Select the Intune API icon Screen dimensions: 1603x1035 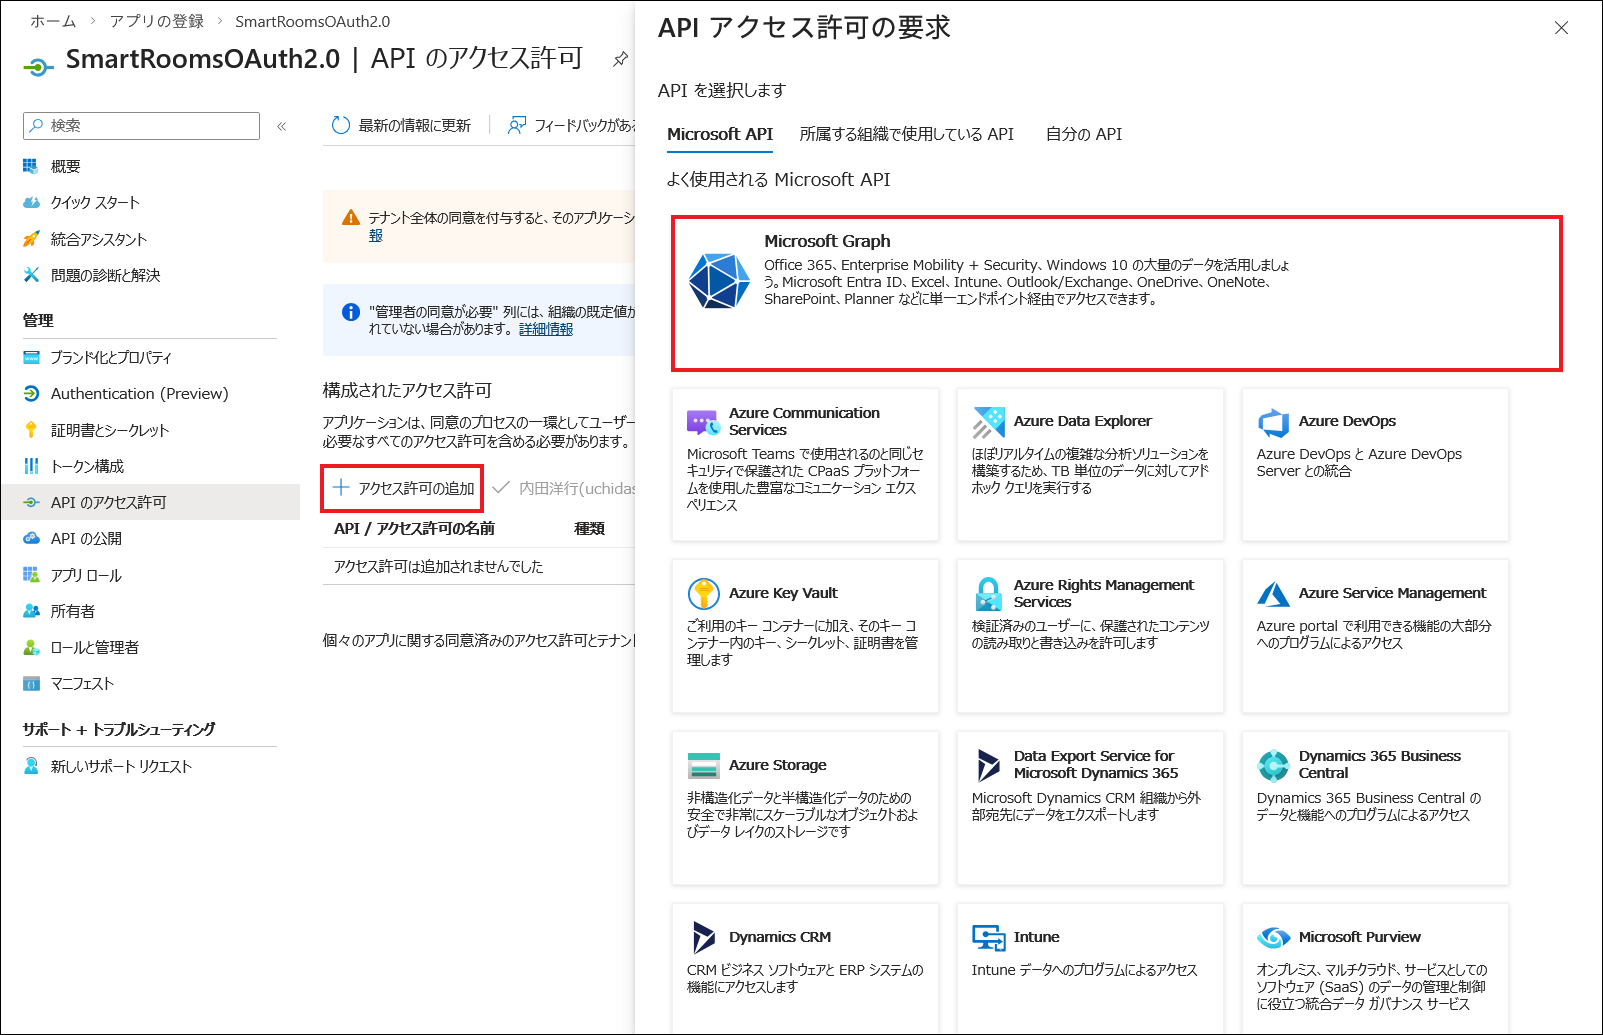(988, 937)
